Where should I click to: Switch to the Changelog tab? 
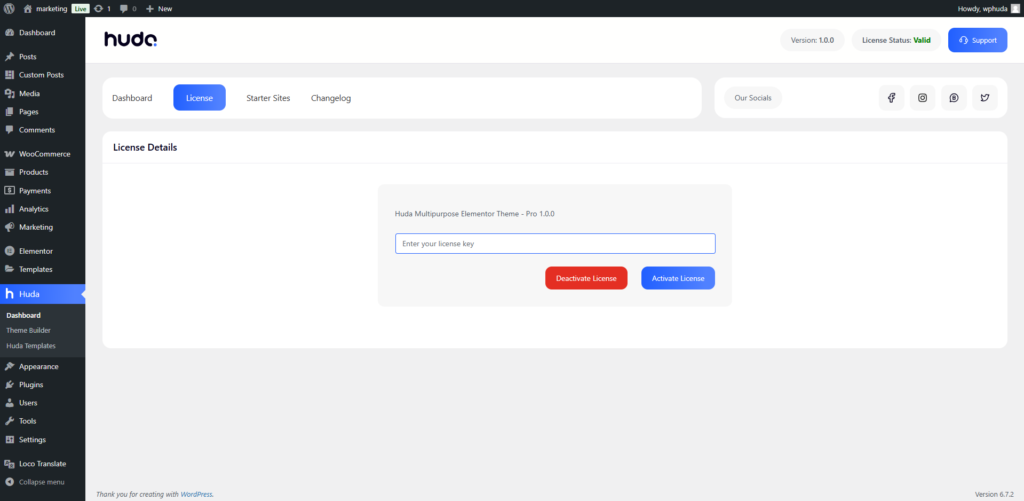tap(331, 98)
